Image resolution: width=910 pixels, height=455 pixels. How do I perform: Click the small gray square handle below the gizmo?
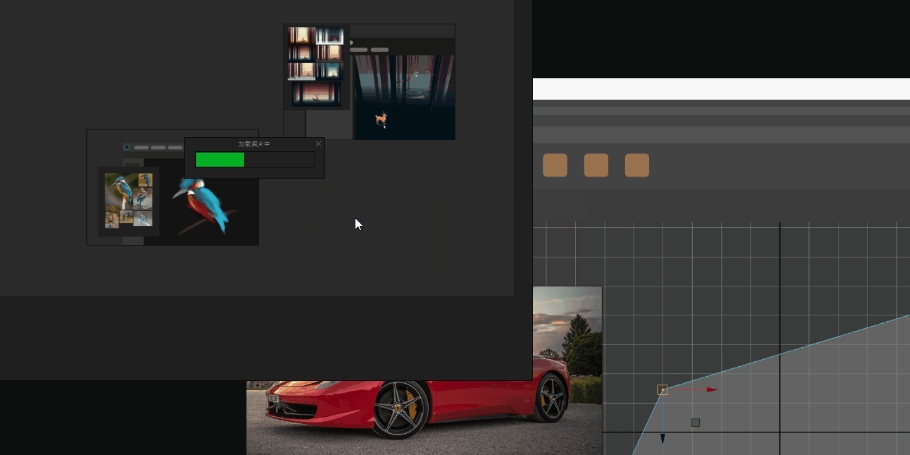click(x=695, y=422)
